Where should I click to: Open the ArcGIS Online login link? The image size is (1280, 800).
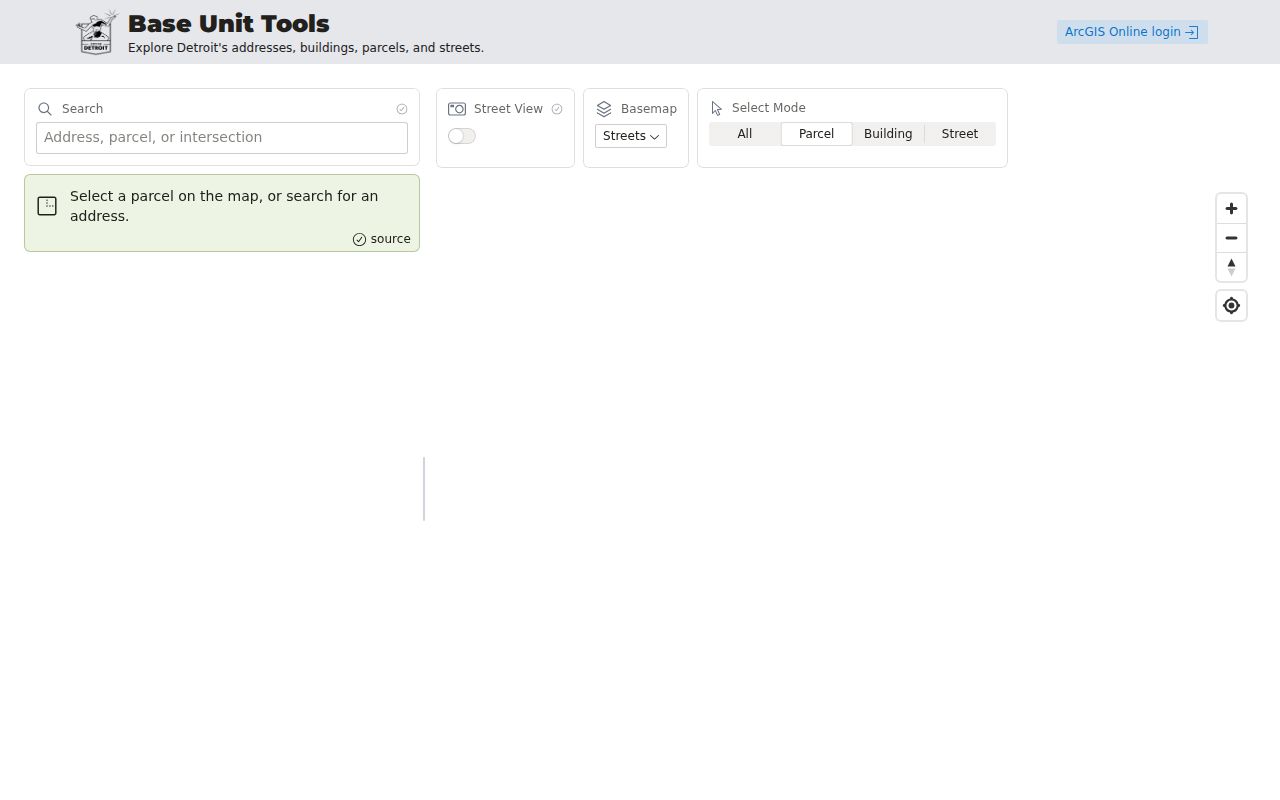pos(1132,32)
